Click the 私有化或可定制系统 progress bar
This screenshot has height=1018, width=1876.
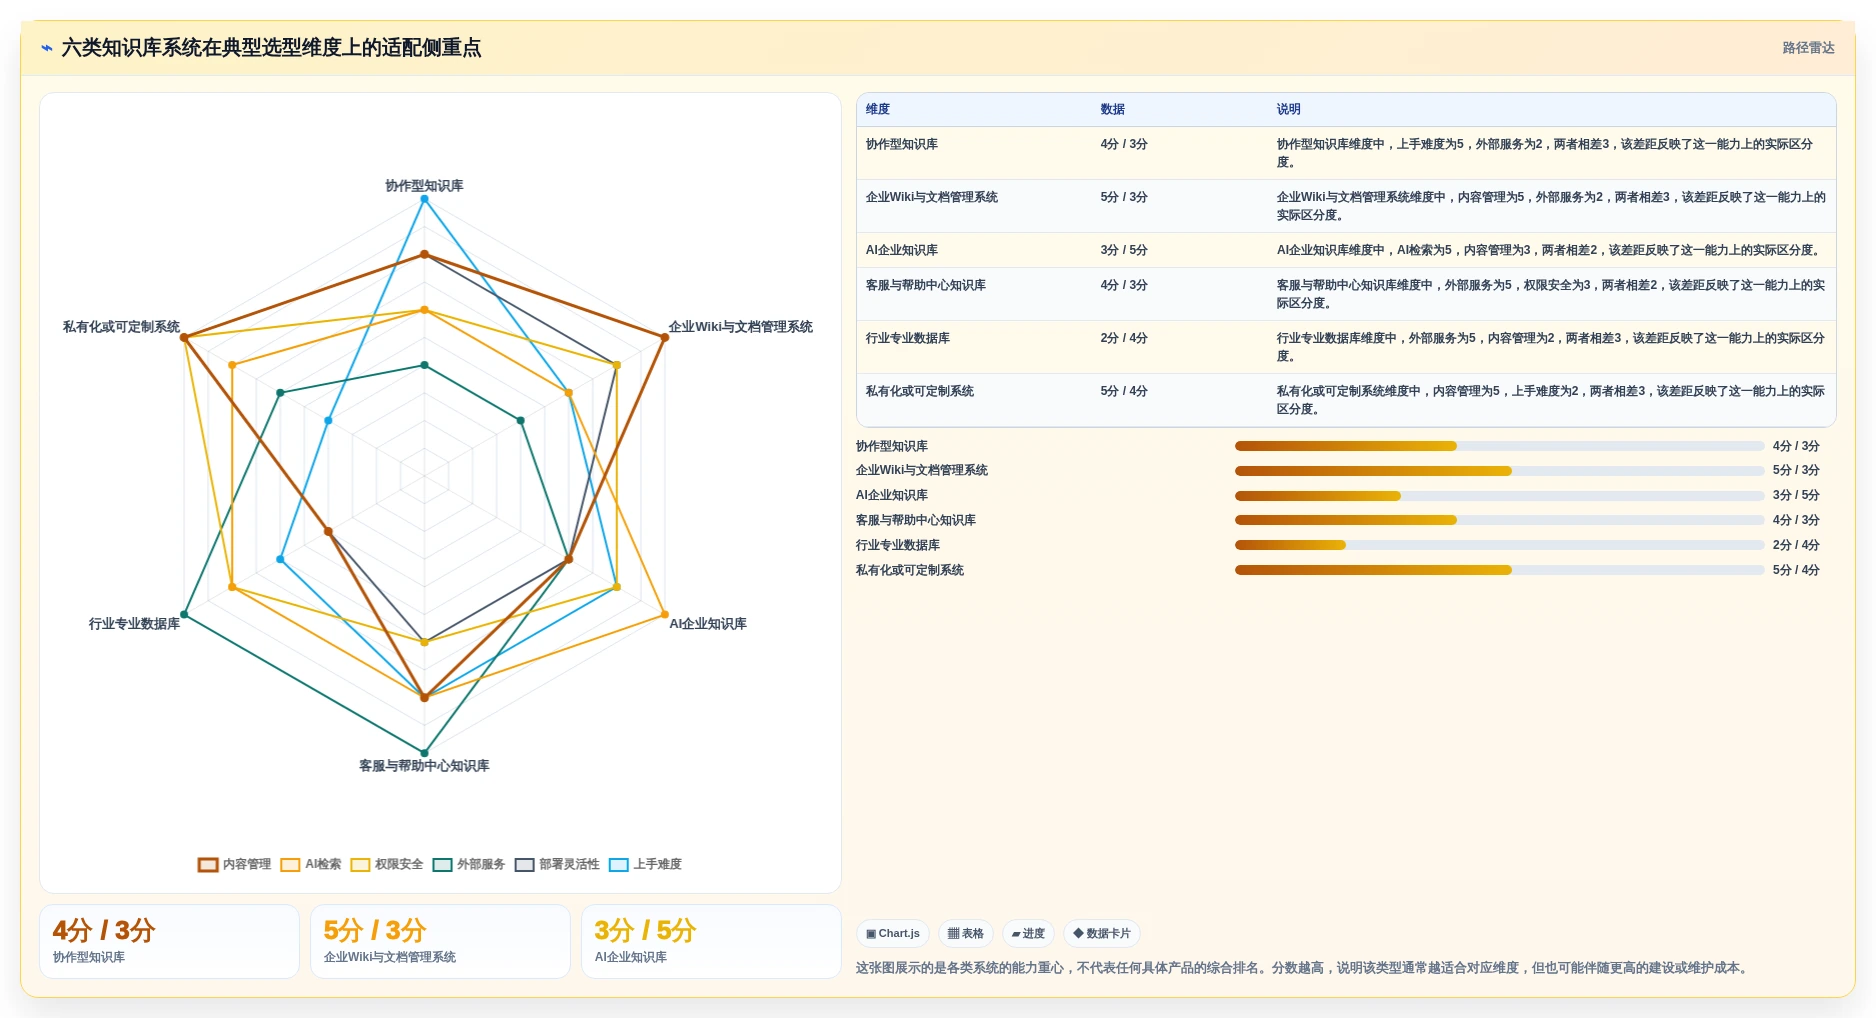[1499, 570]
